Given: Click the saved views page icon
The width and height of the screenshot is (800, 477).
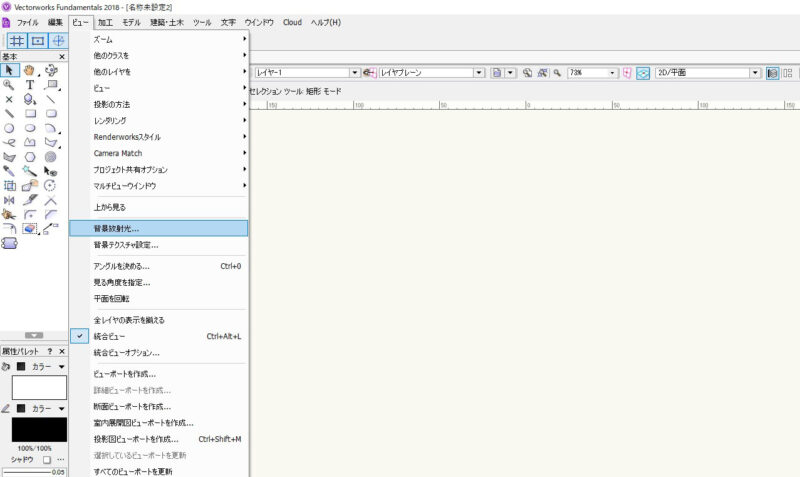Looking at the screenshot, I should click(496, 73).
